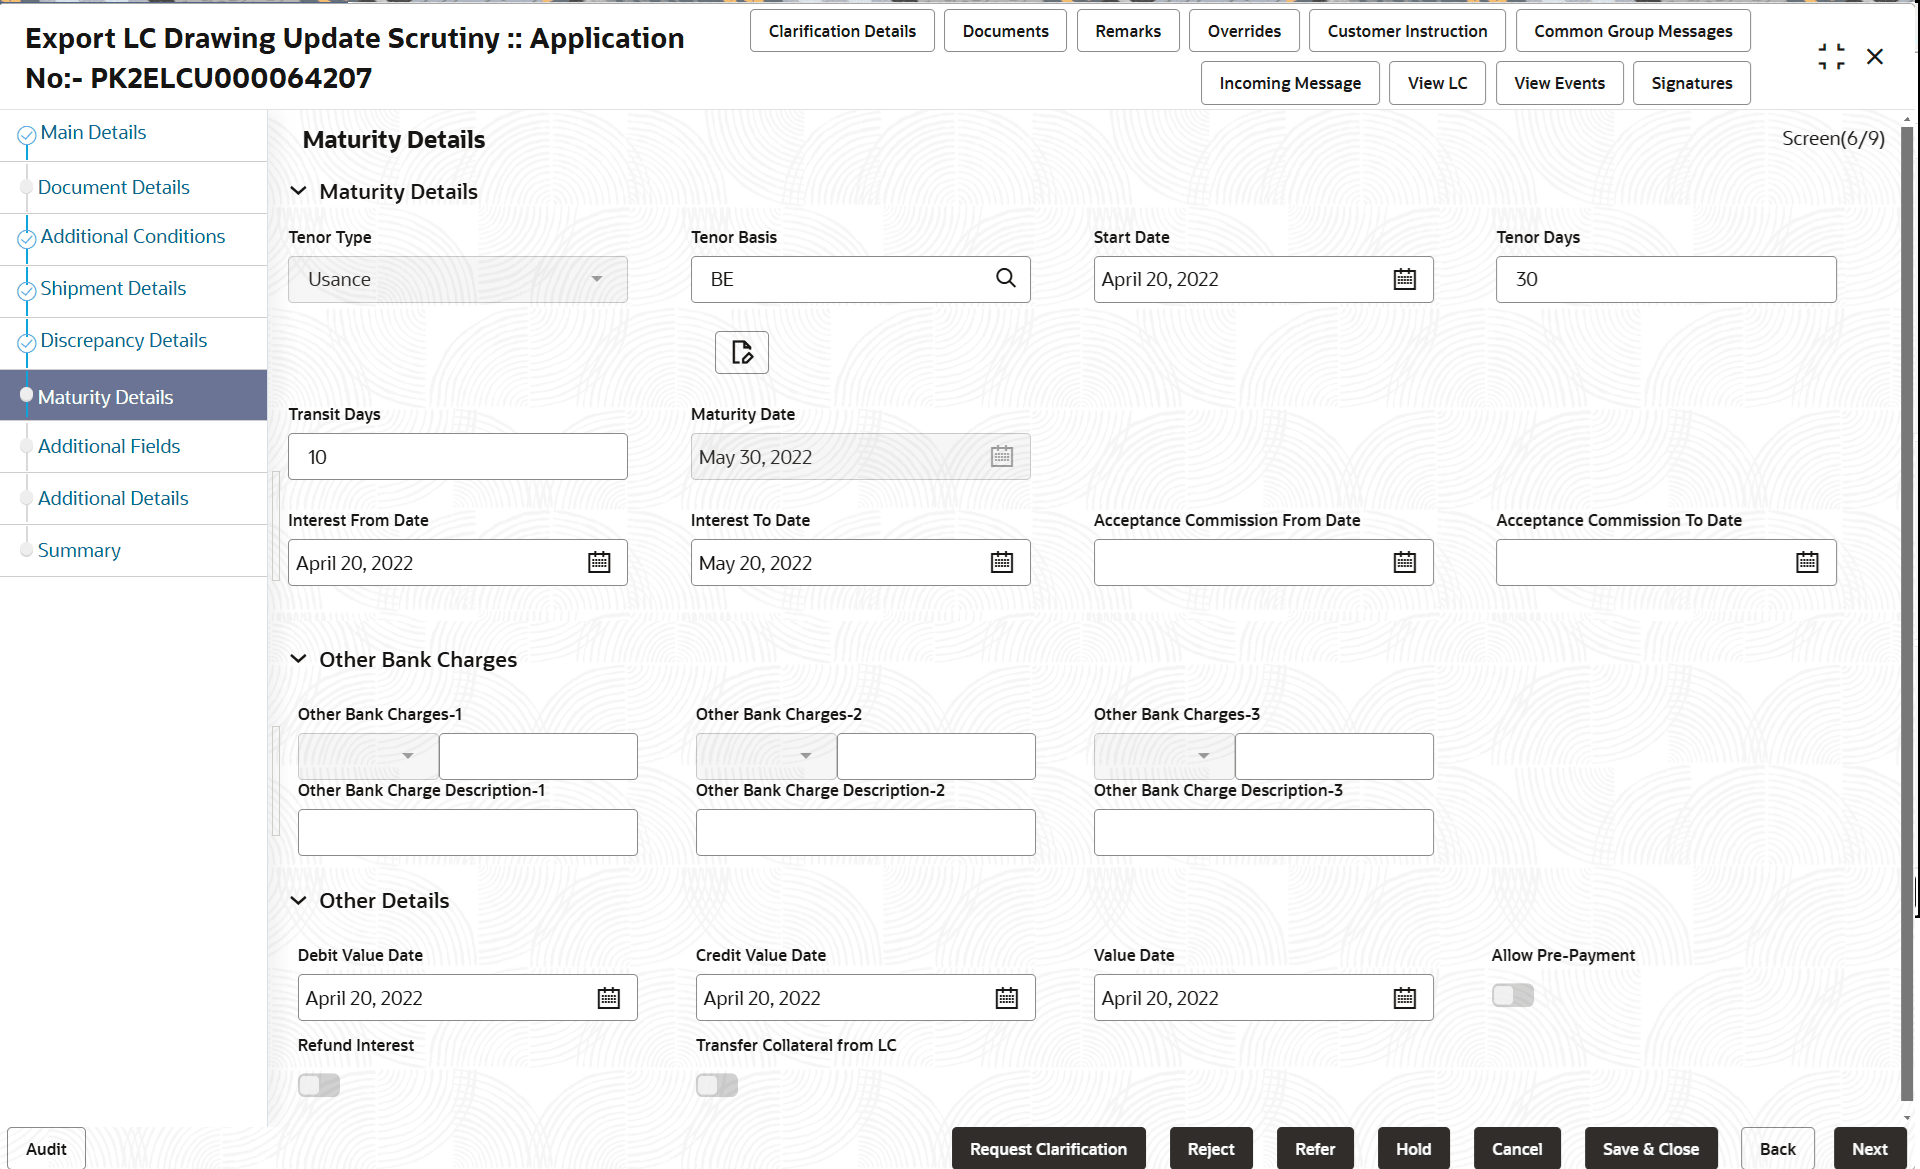Collapse the Other Bank Charges section

(x=298, y=659)
